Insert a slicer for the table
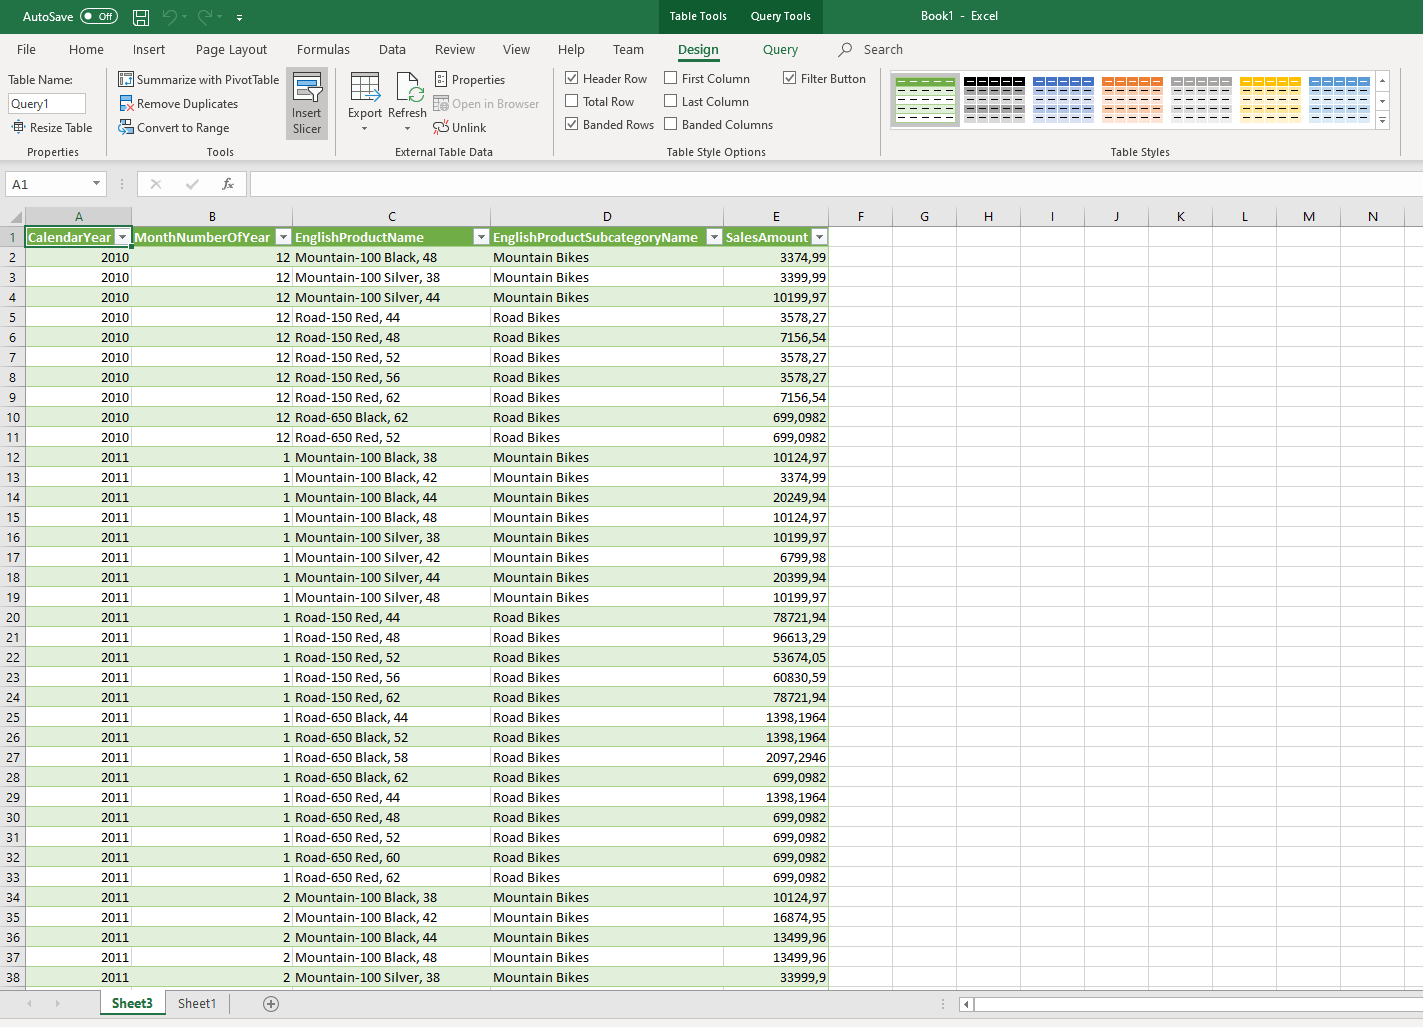The image size is (1423, 1027). coord(306,103)
